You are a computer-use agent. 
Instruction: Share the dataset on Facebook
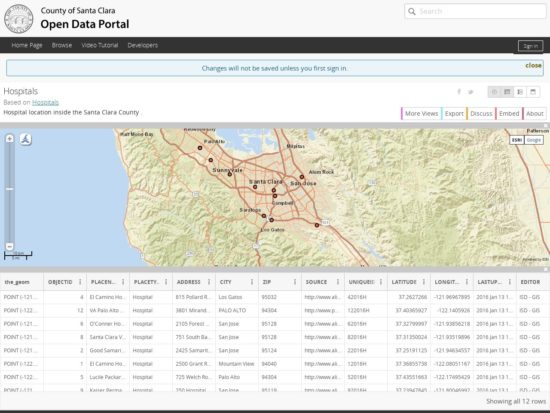[459, 92]
